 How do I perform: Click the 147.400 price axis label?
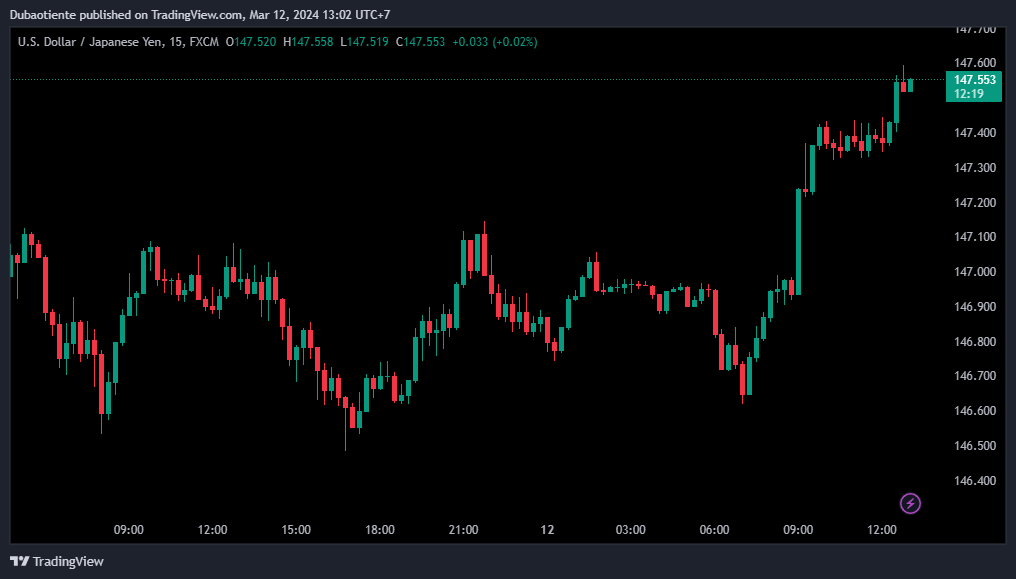[975, 133]
